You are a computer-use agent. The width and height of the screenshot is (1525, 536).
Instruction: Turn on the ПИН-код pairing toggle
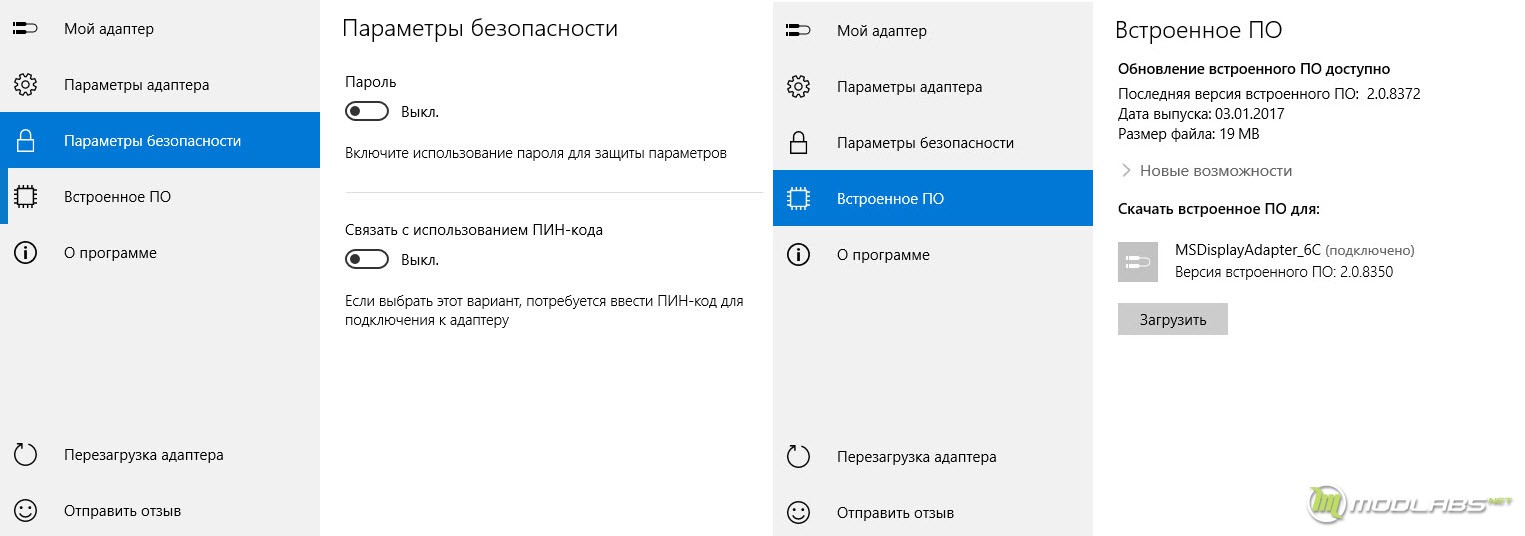367,260
